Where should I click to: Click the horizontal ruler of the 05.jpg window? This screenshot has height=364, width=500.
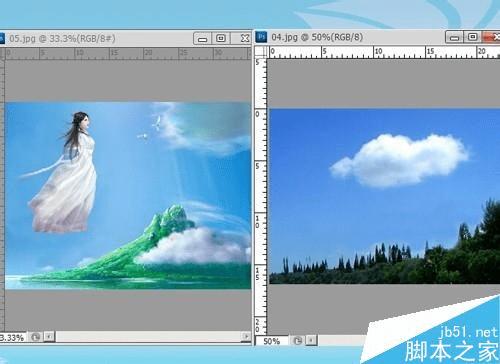tap(128, 54)
